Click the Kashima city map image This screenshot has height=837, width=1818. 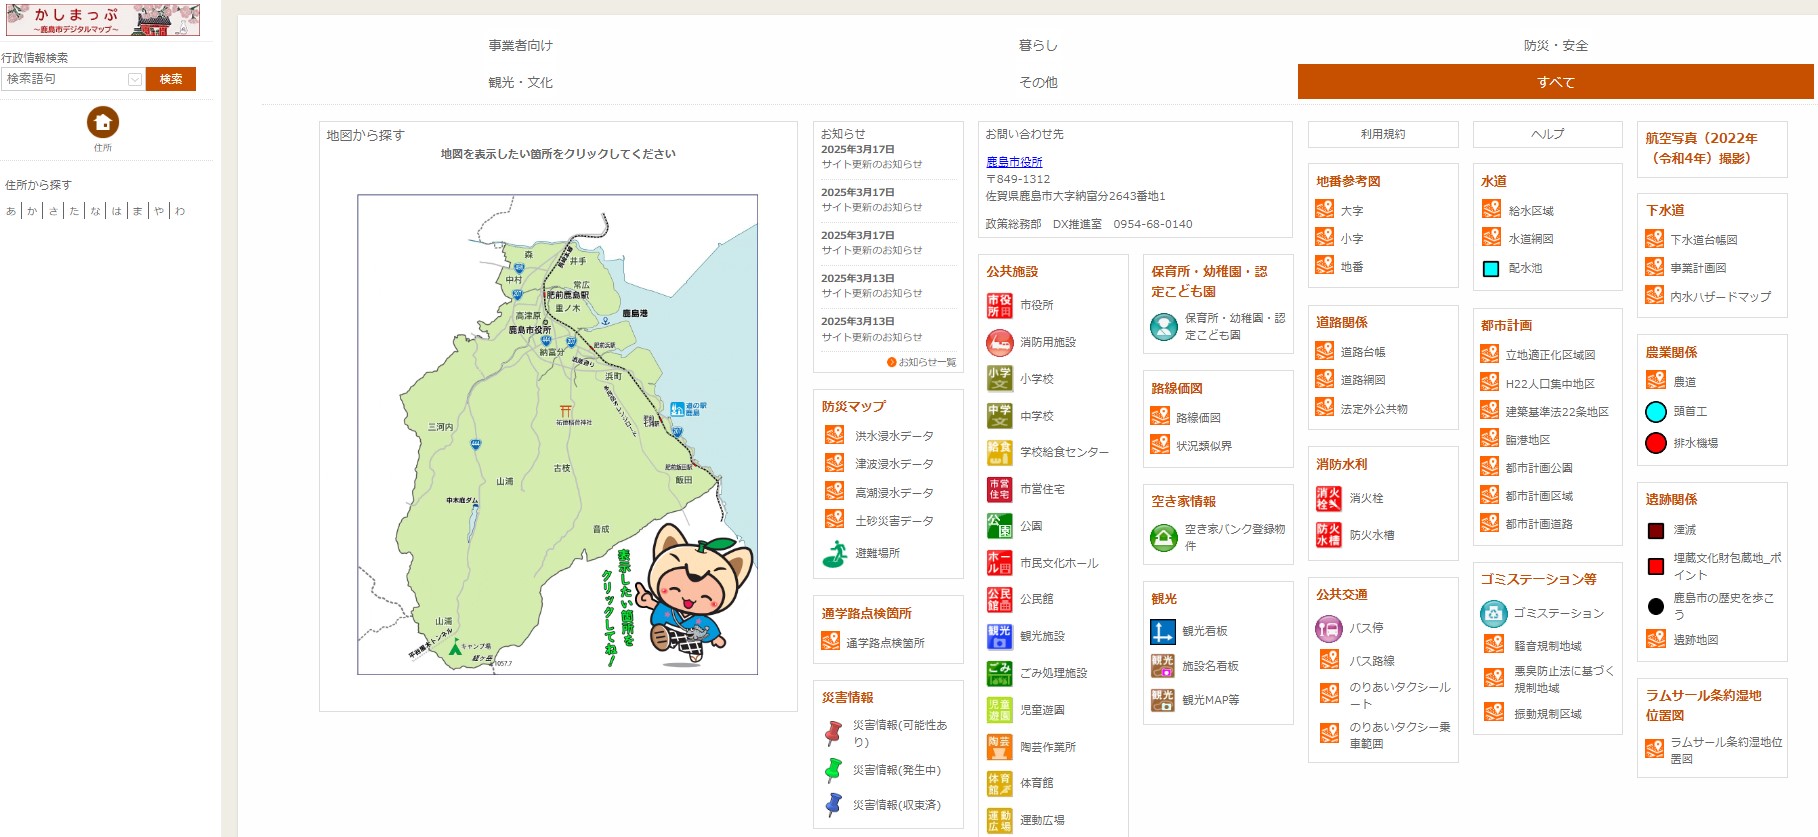pos(557,434)
